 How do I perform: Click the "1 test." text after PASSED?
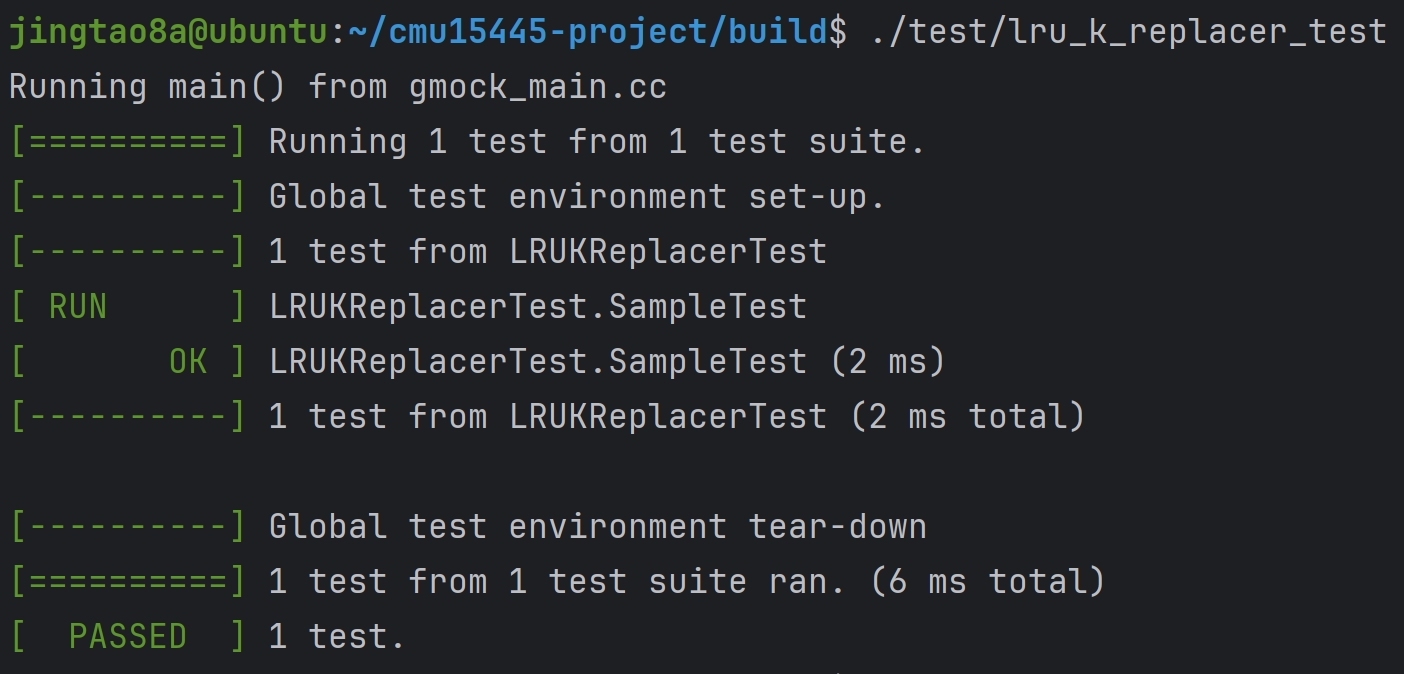coord(337,636)
